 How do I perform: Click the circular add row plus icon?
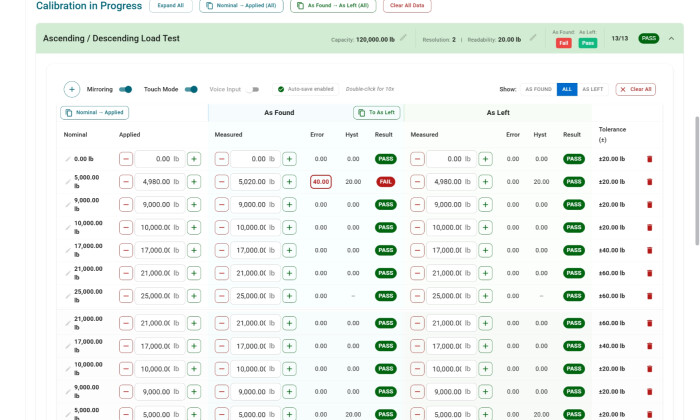coord(72,89)
